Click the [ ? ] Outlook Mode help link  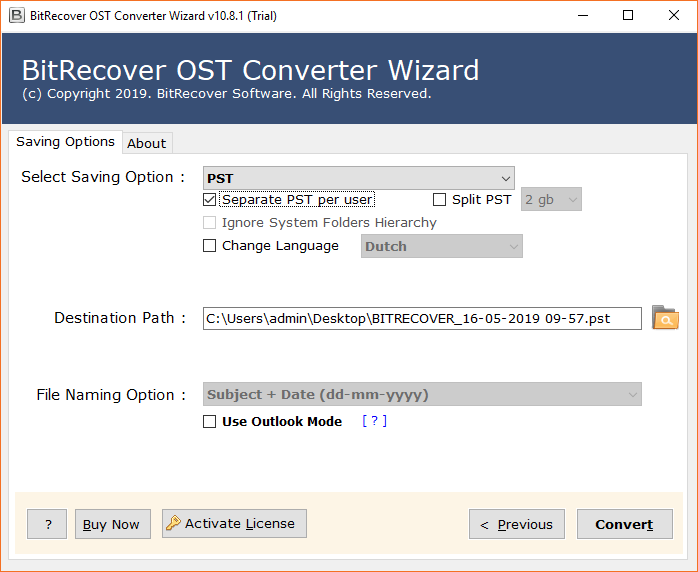pos(374,421)
